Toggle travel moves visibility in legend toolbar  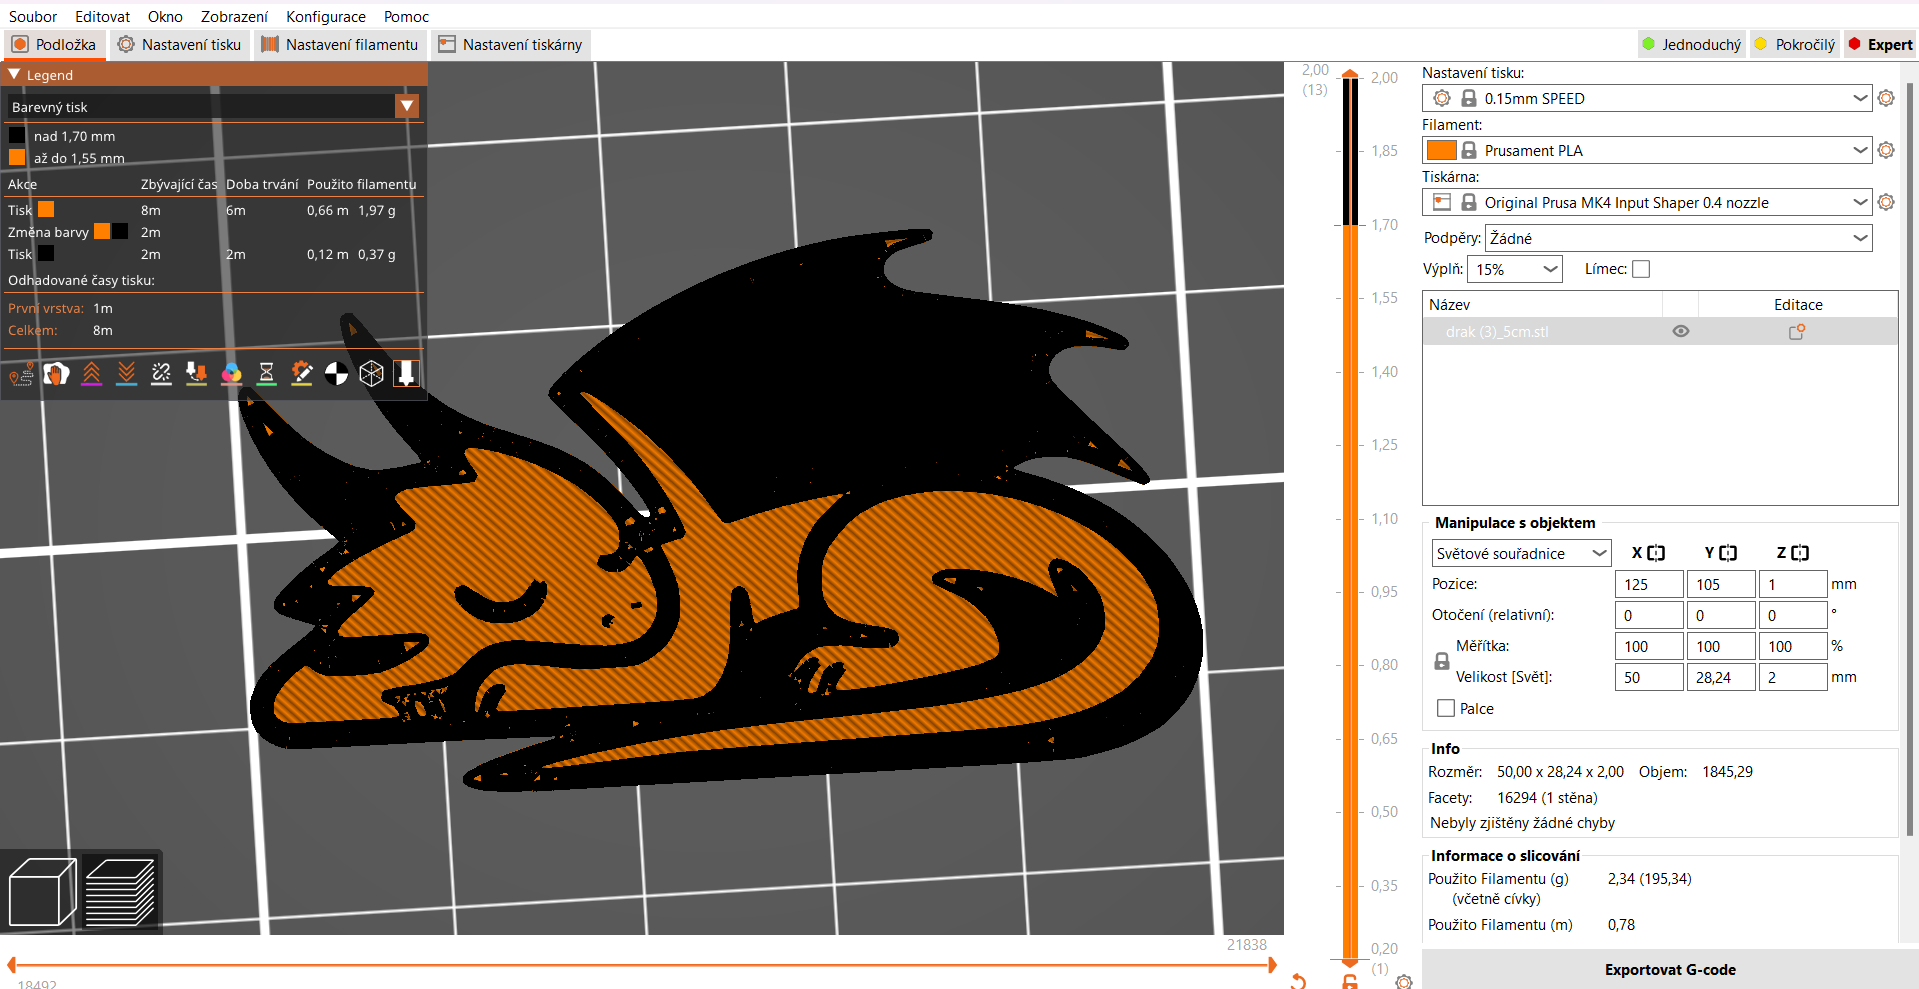click(x=21, y=374)
